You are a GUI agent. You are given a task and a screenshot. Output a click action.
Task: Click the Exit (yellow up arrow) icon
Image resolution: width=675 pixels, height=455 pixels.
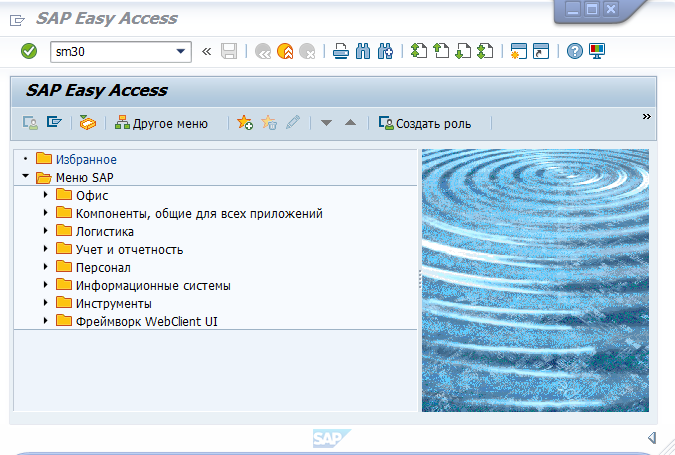(x=285, y=51)
